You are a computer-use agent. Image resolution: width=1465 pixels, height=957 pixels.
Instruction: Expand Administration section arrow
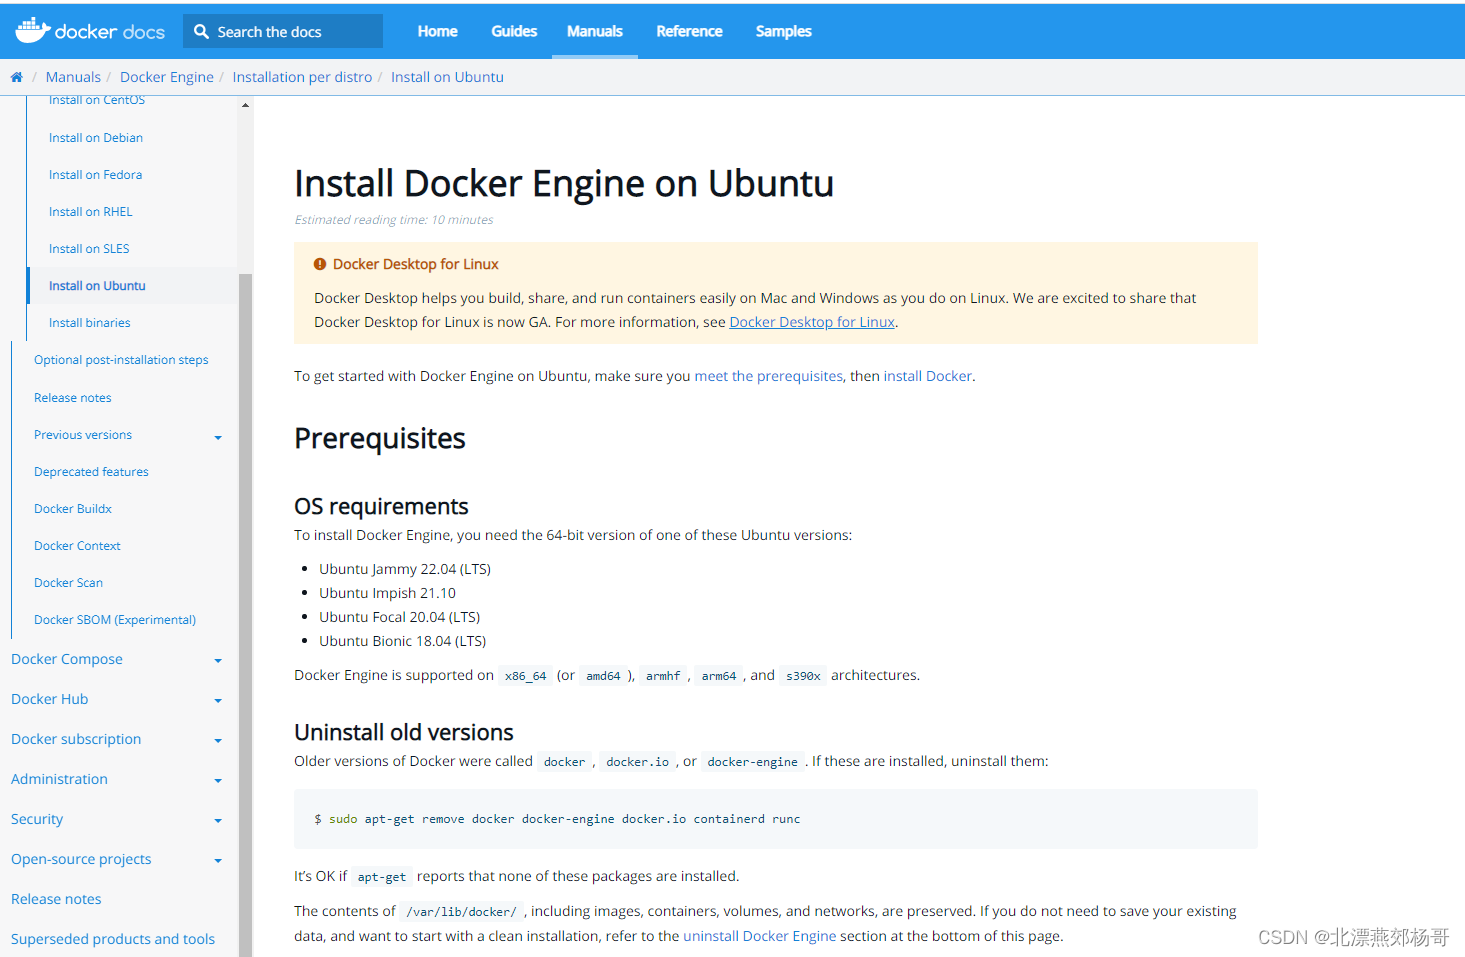tap(218, 781)
